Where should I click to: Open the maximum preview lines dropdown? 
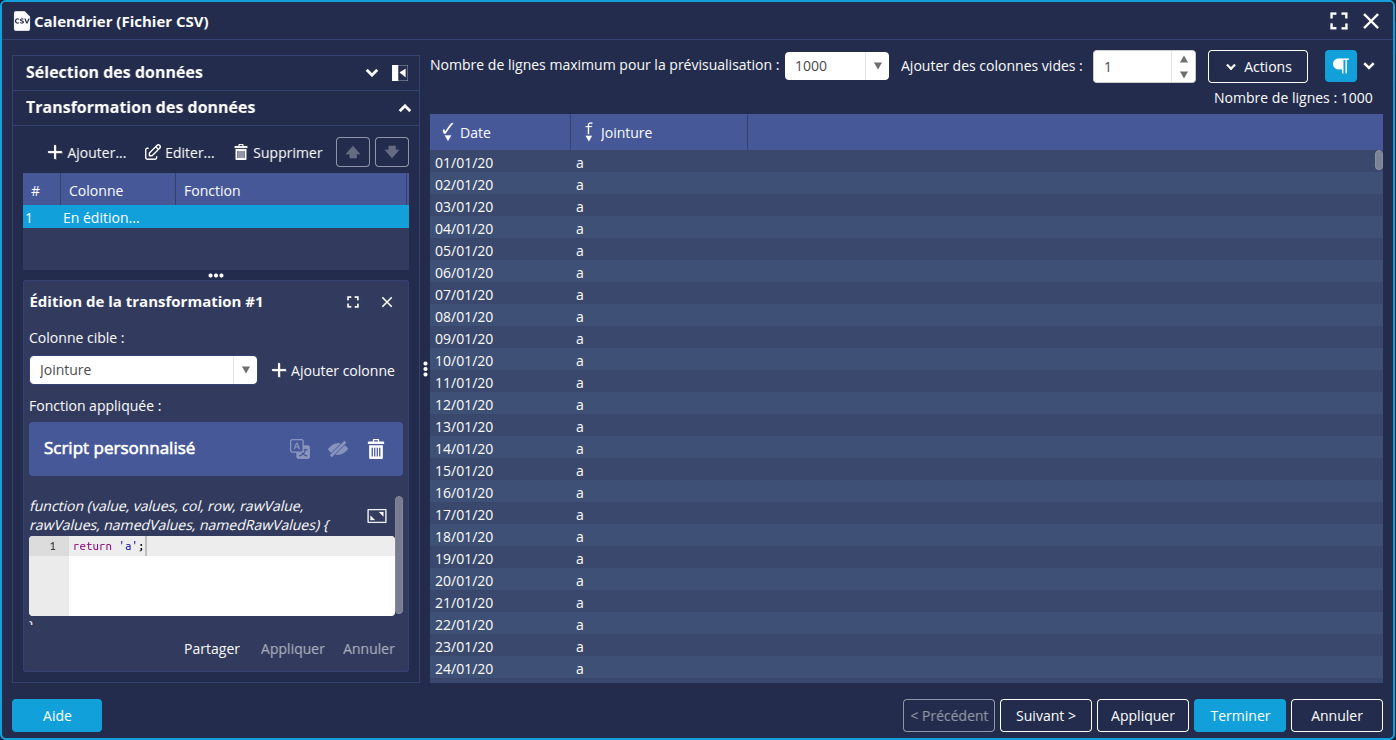[x=877, y=66]
